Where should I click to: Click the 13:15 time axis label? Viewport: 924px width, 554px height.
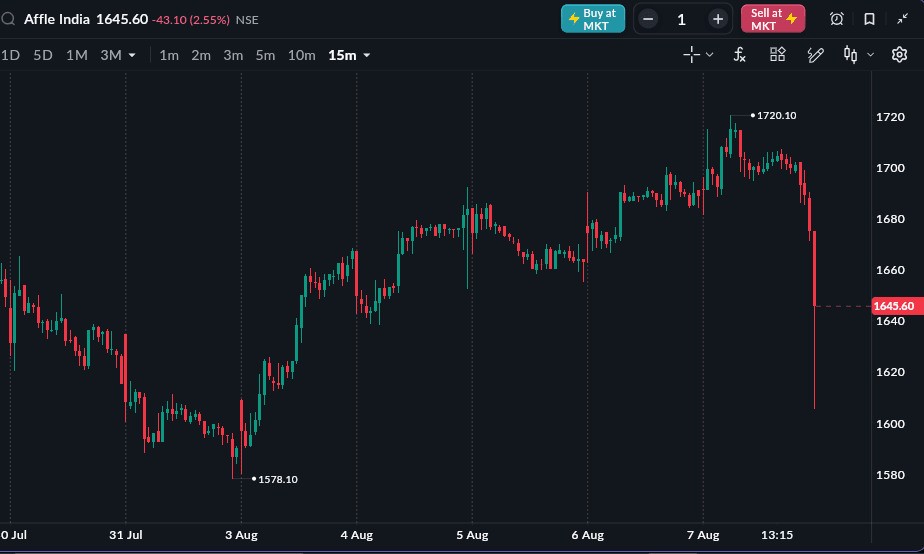pyautogui.click(x=777, y=535)
